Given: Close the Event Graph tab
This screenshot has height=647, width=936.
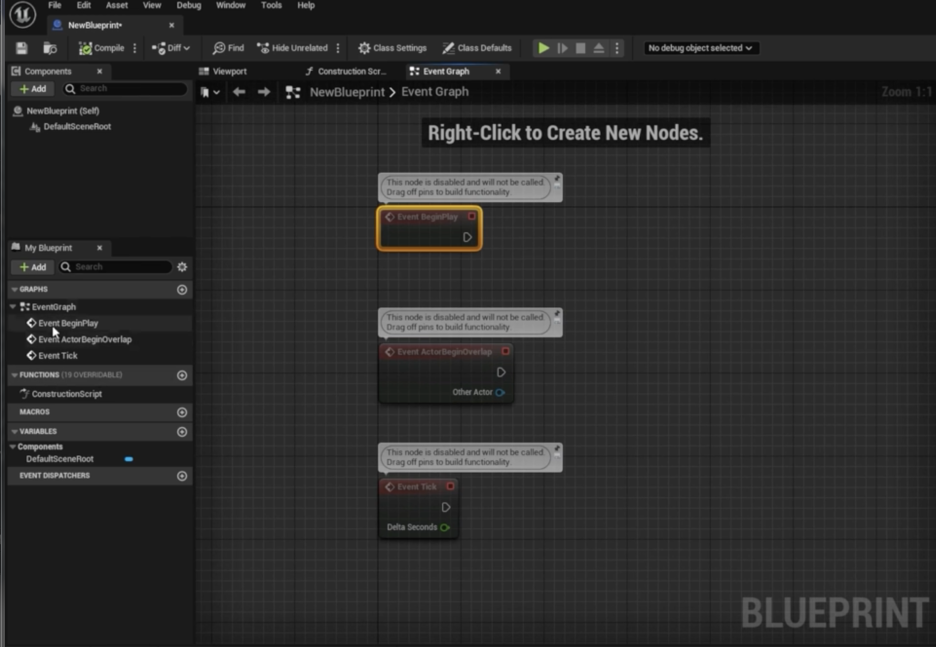Looking at the screenshot, I should [x=498, y=72].
